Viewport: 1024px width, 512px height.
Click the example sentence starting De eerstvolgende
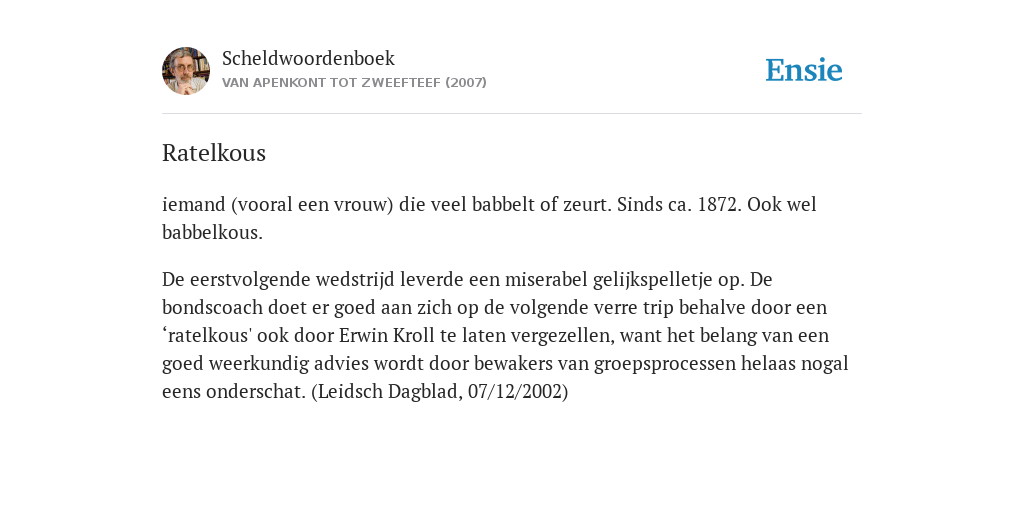505,336
